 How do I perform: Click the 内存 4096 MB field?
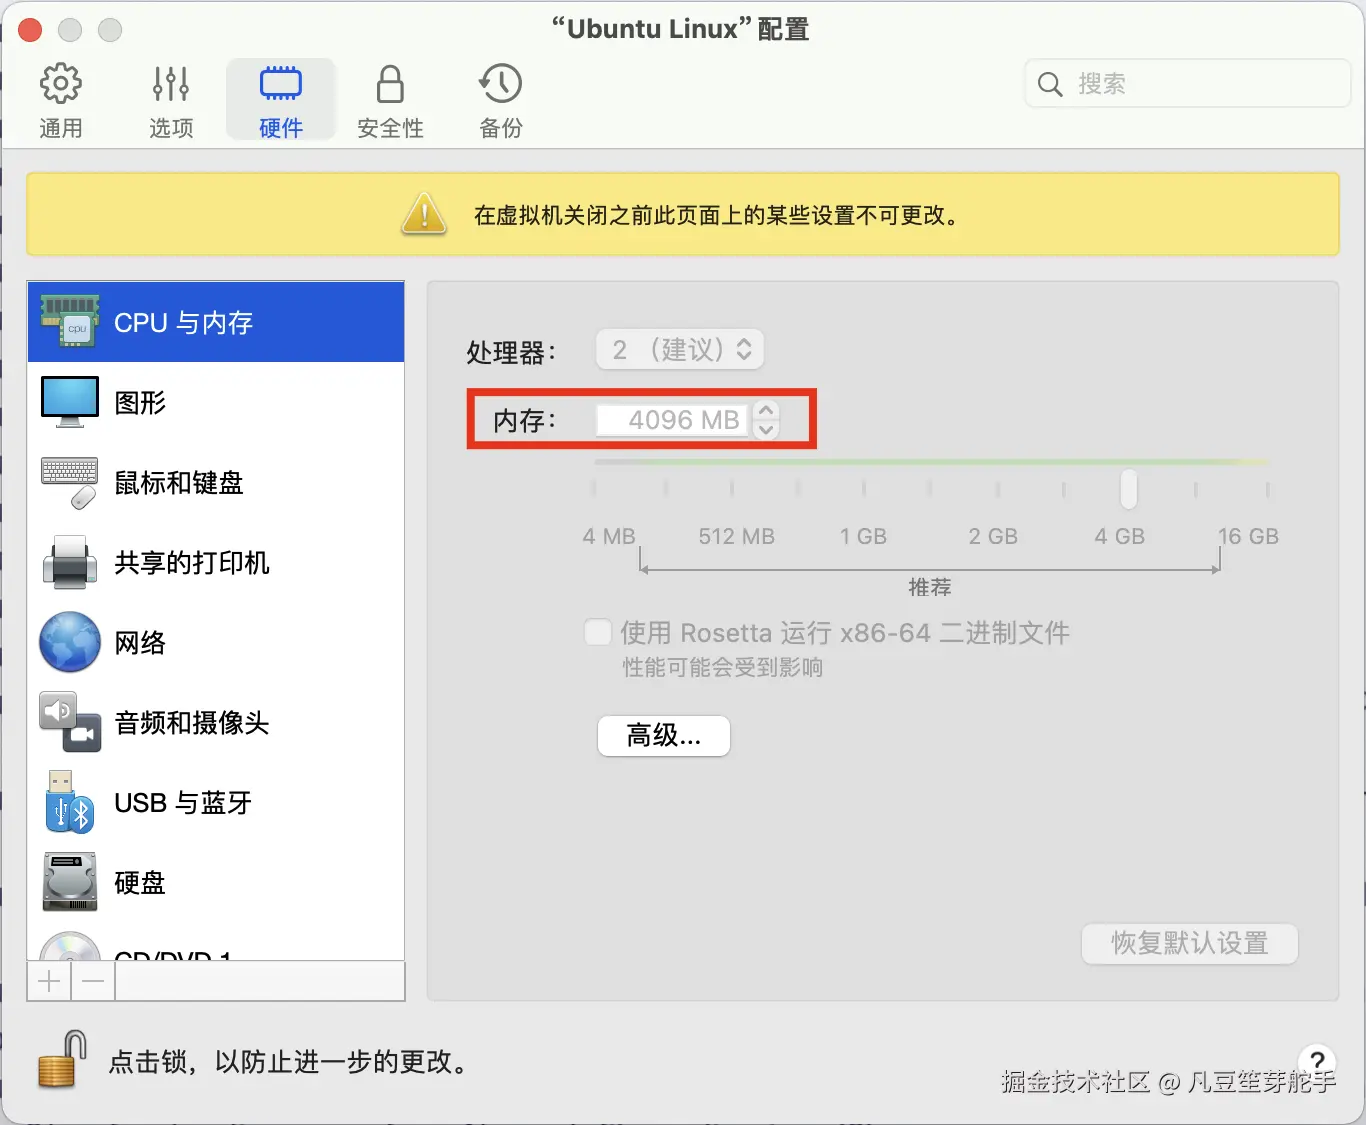click(672, 420)
